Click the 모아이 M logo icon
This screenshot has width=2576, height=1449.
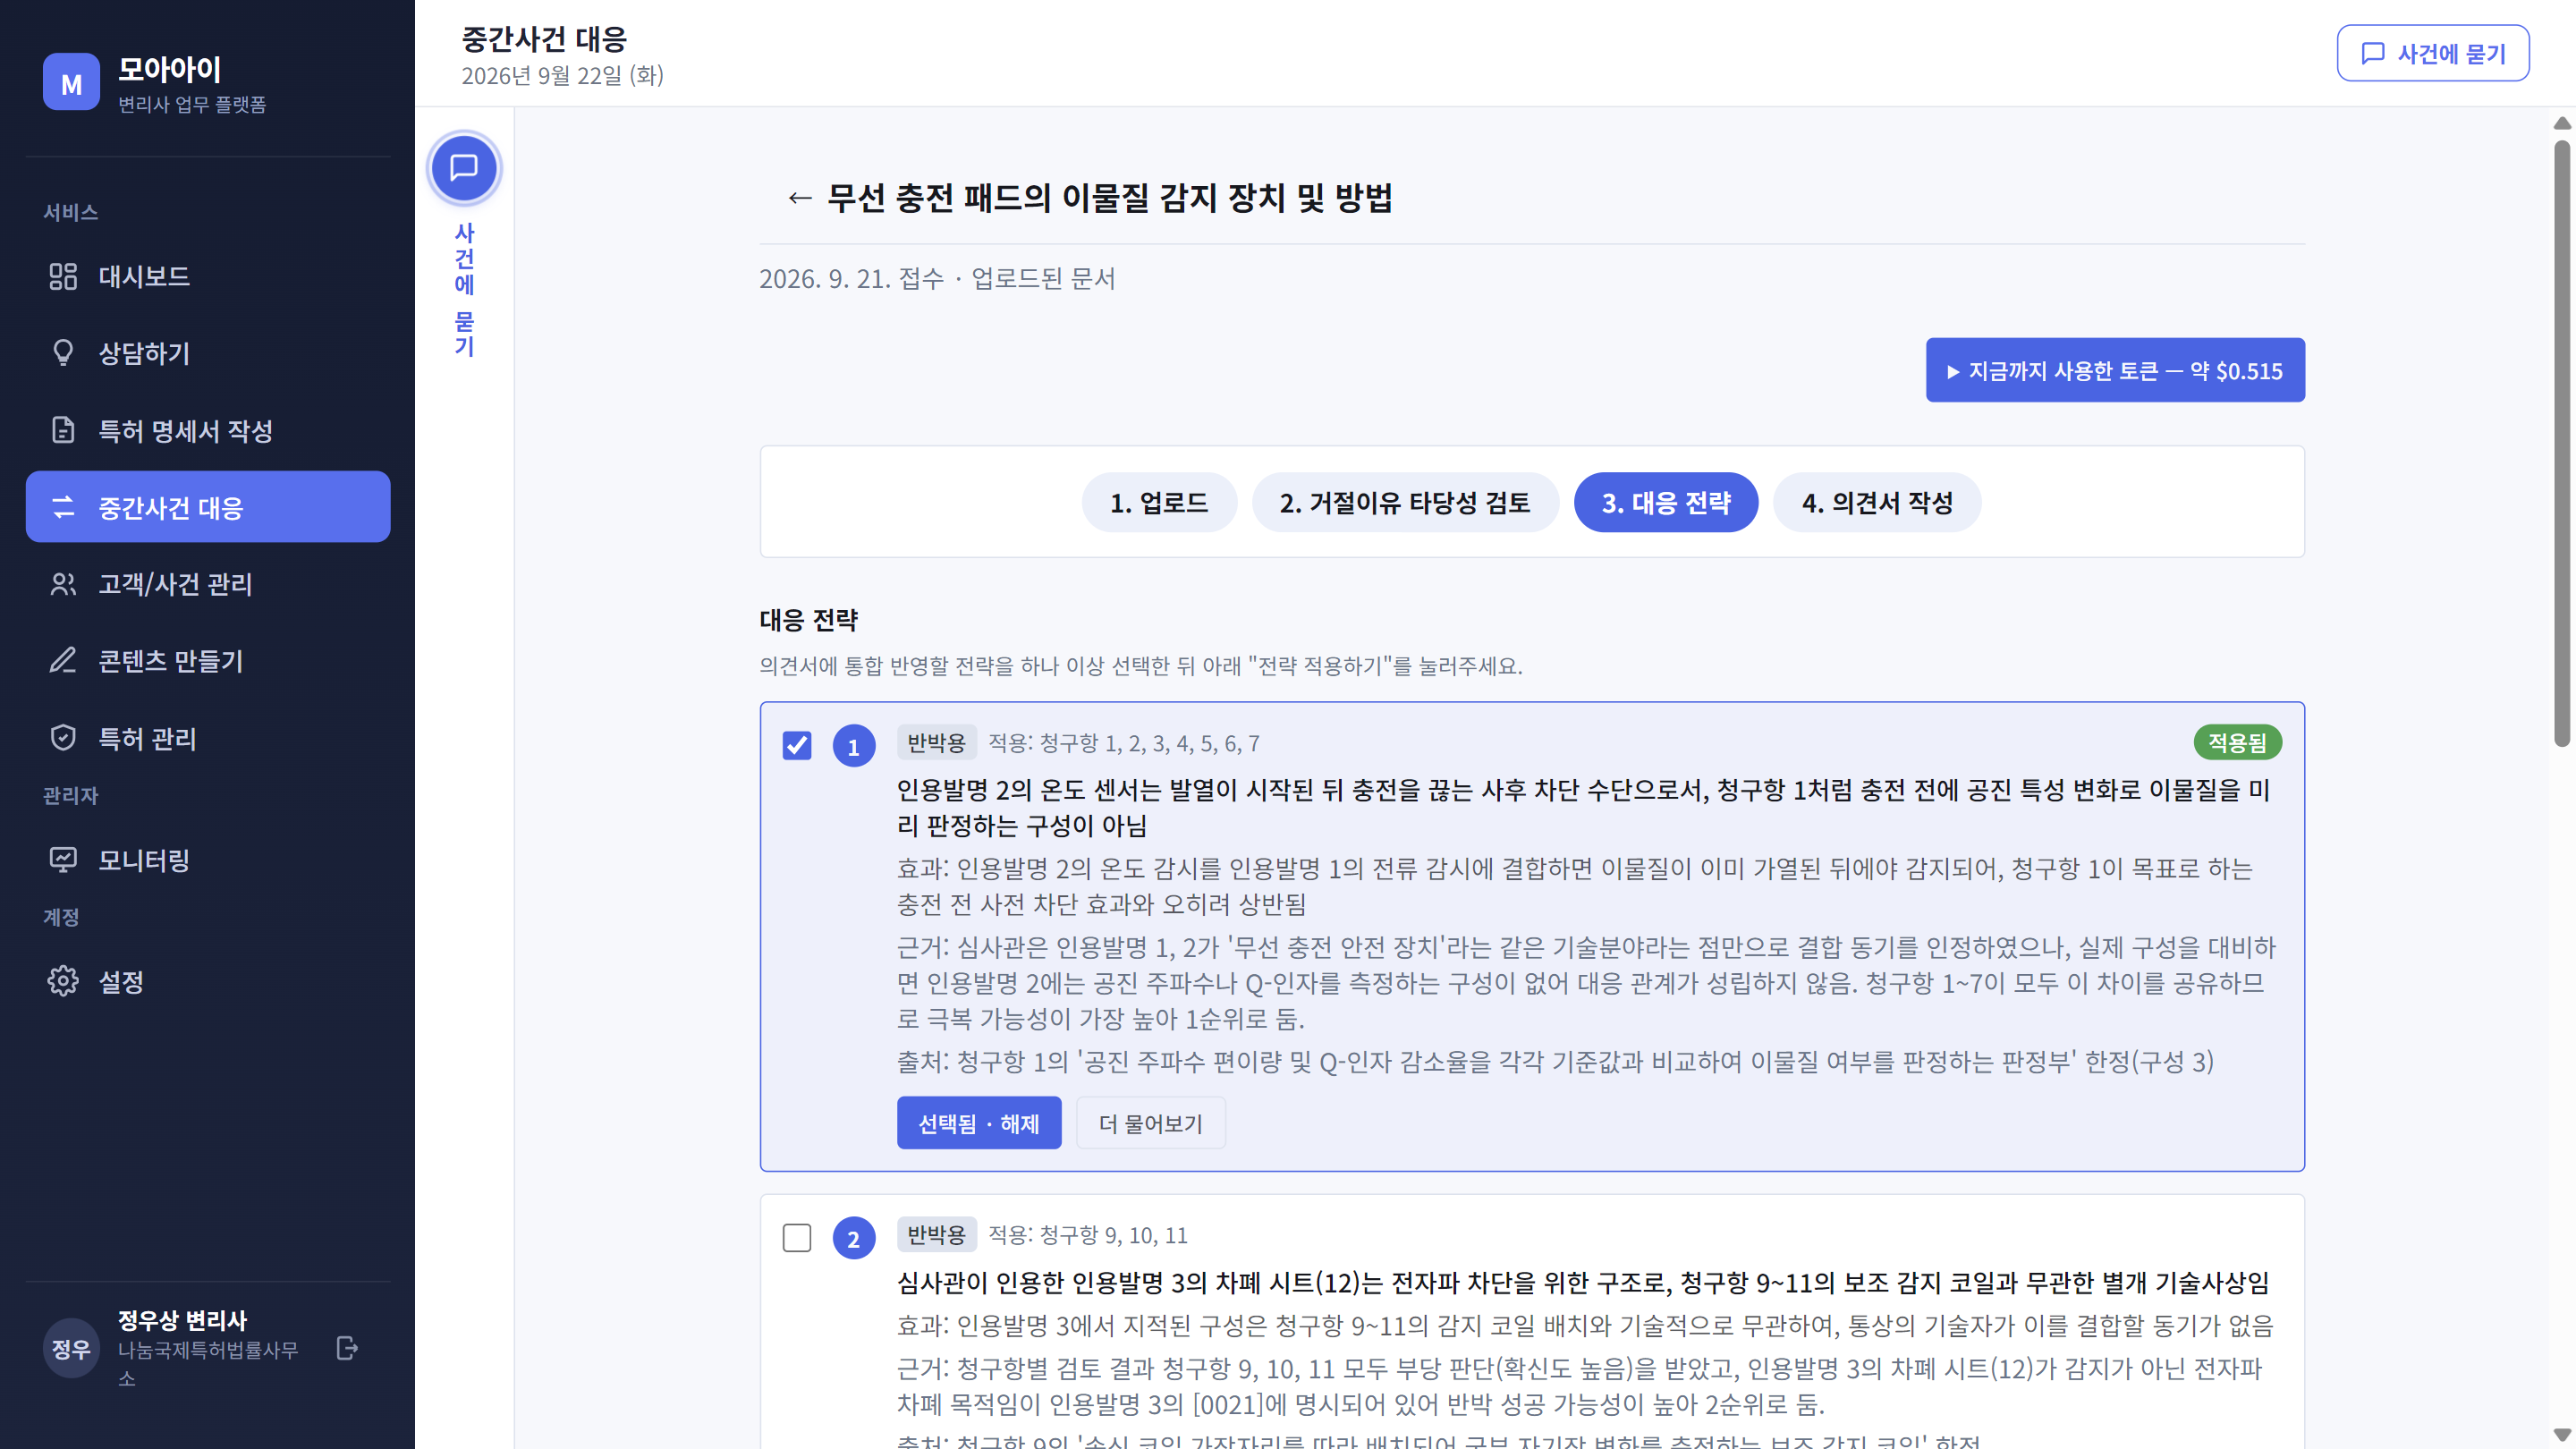click(x=71, y=82)
